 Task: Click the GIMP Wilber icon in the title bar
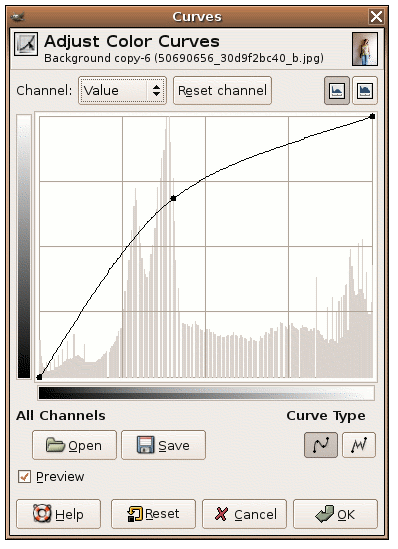click(x=18, y=16)
